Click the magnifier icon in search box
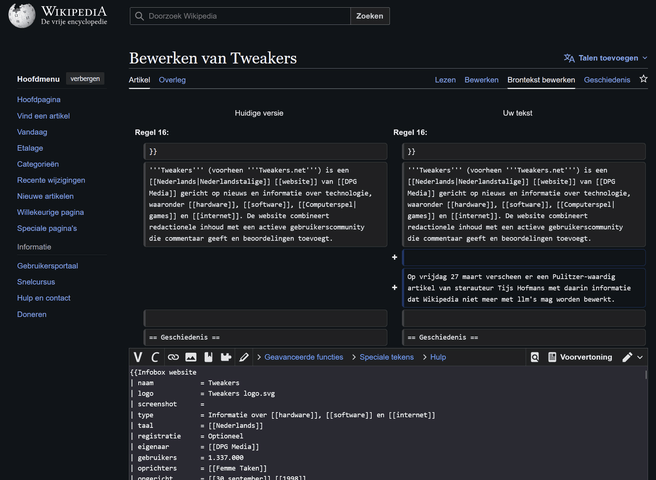This screenshot has width=656, height=480. click(x=139, y=16)
